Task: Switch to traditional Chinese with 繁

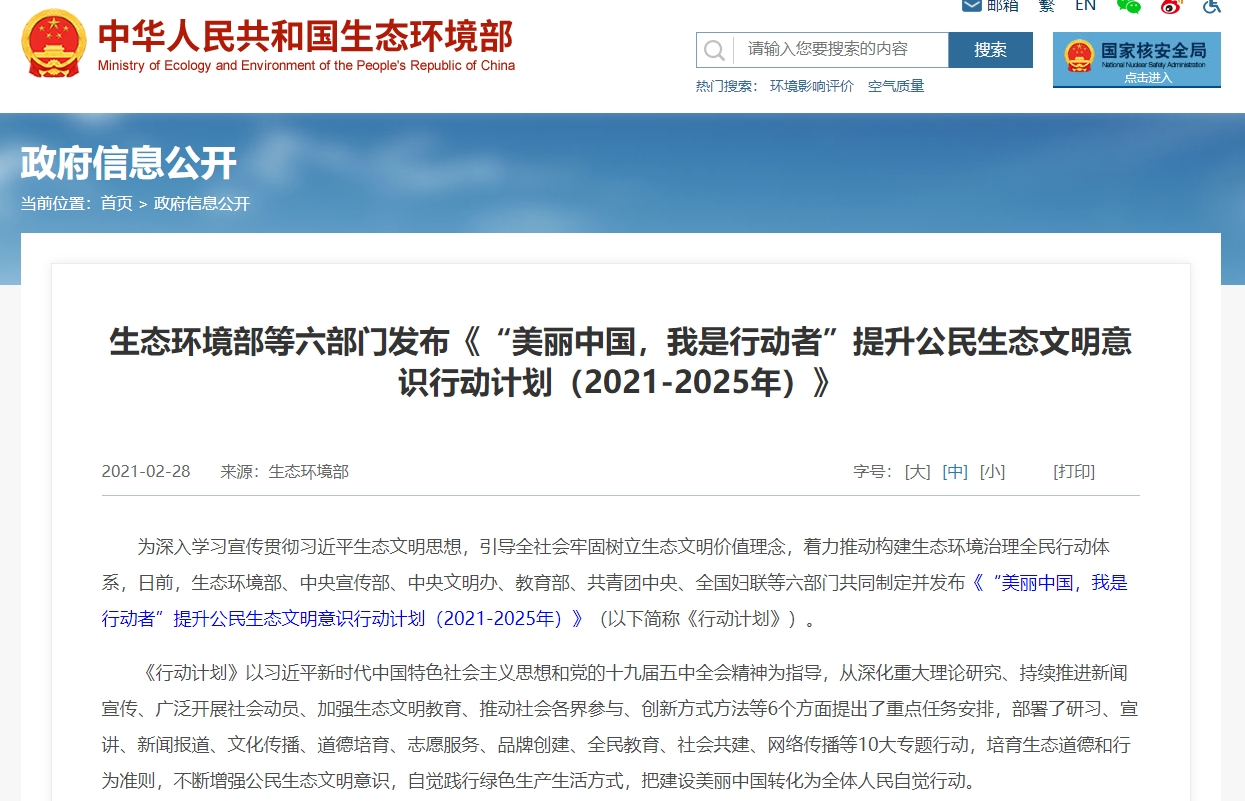Action: (1046, 5)
